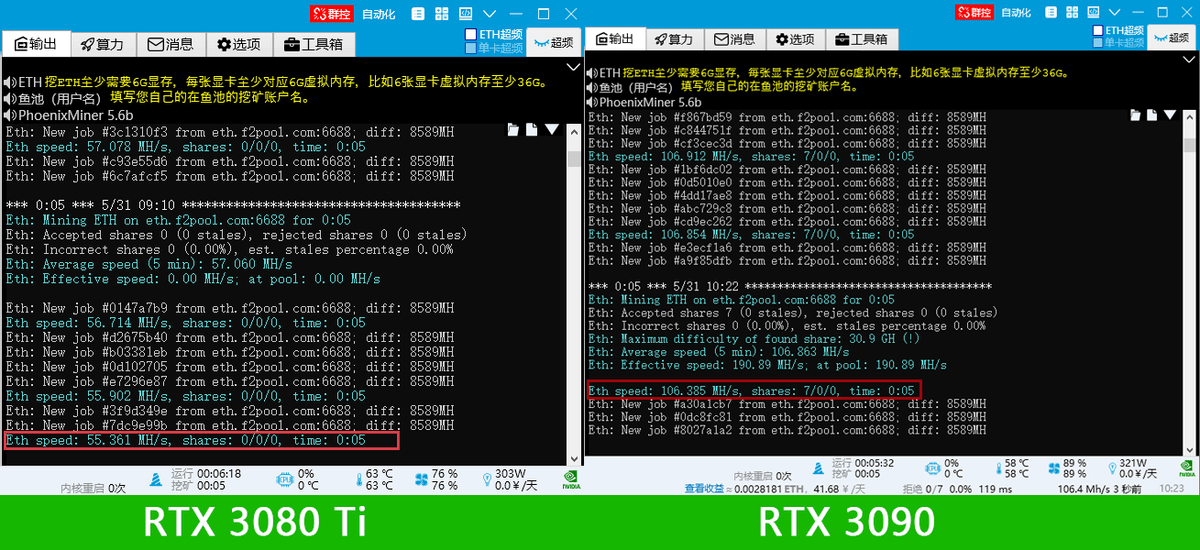
Task: Click the fan icon showing 76 %
Action: (421, 480)
